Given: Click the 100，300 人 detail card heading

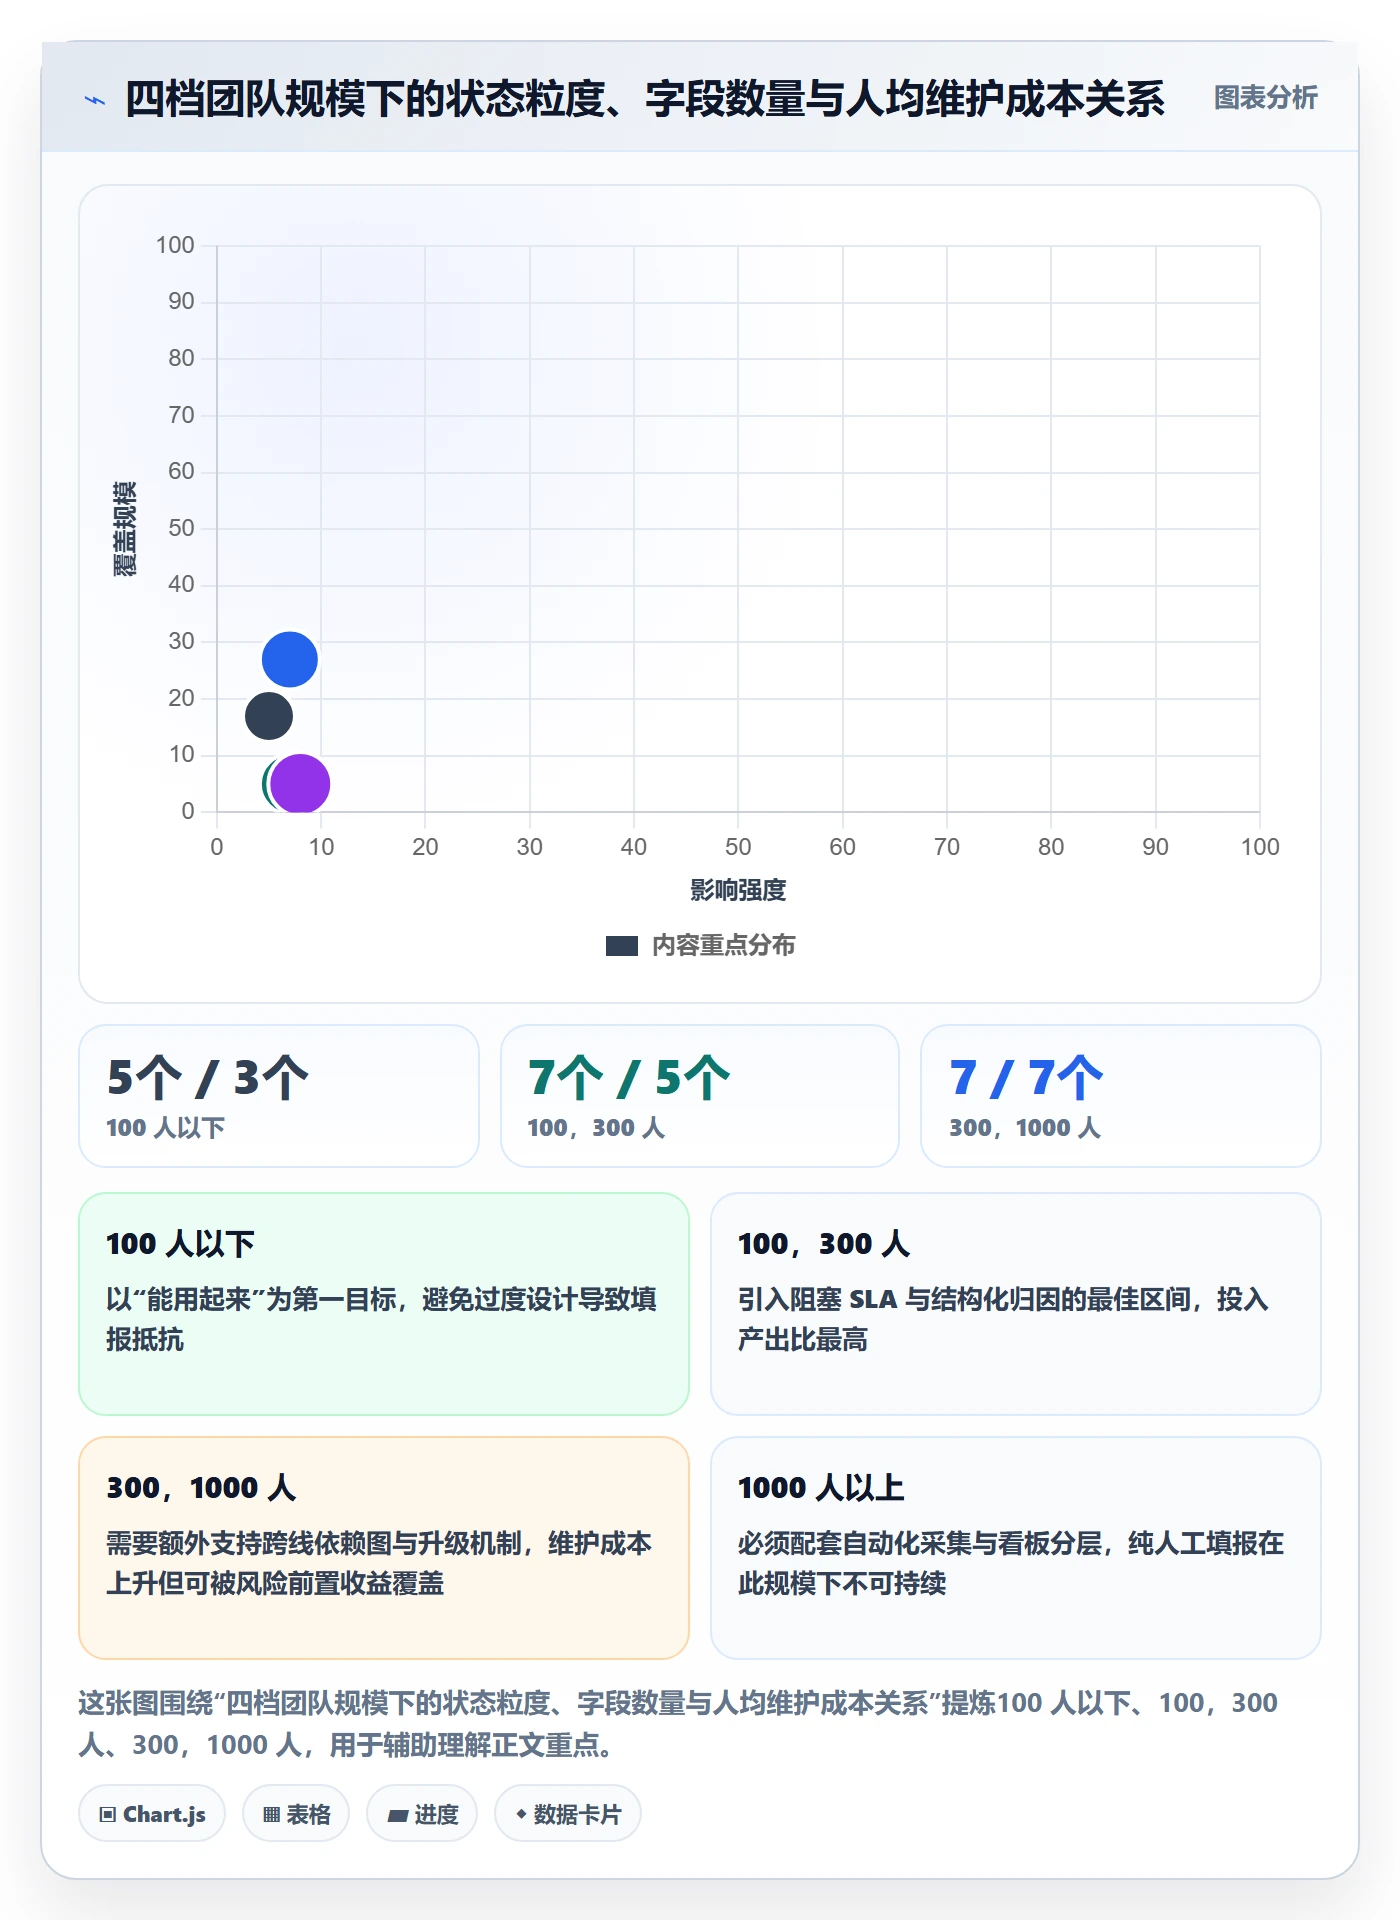Looking at the screenshot, I should 824,1244.
